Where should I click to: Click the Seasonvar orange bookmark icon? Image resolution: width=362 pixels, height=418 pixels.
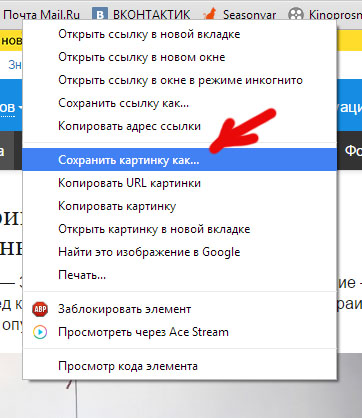pyautogui.click(x=210, y=15)
